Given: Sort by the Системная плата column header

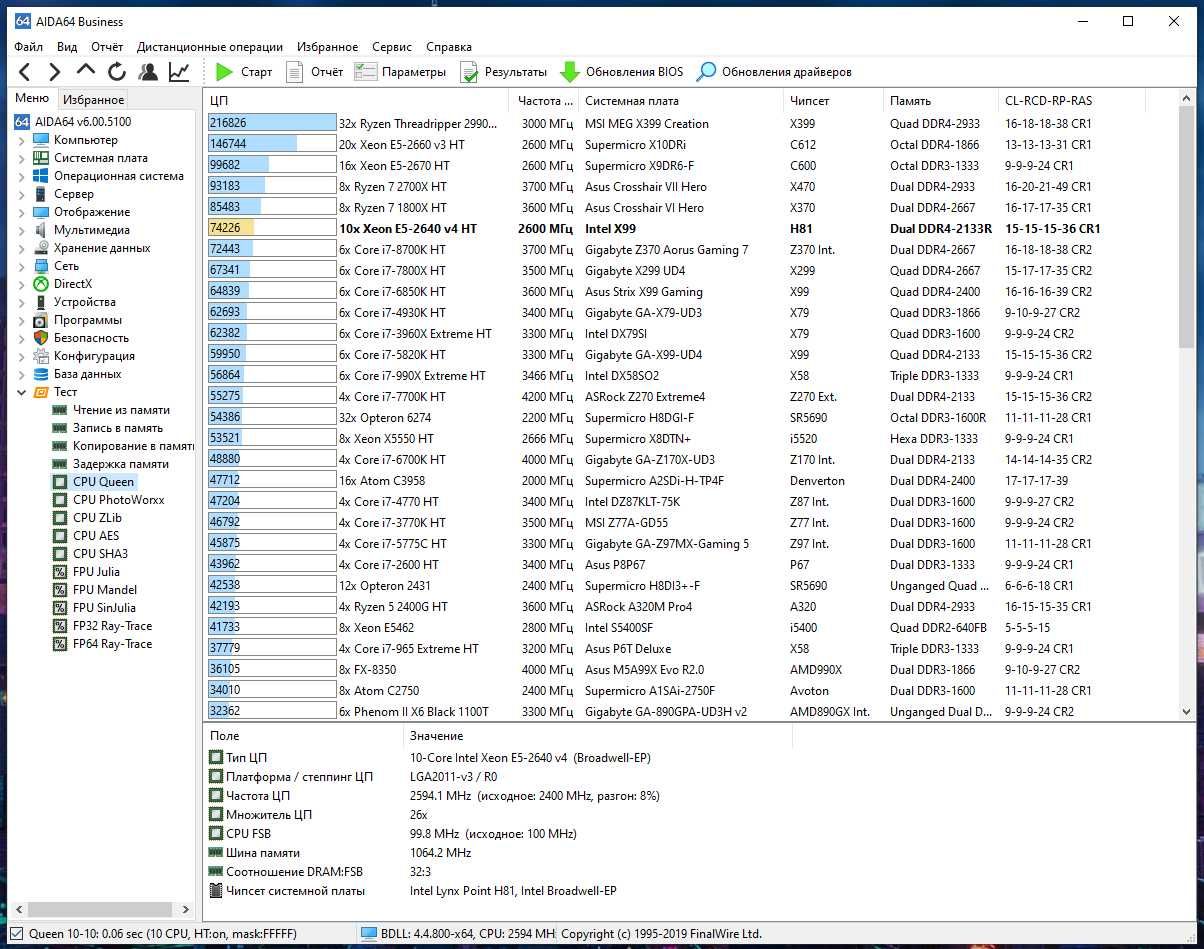Looking at the screenshot, I should pos(681,100).
